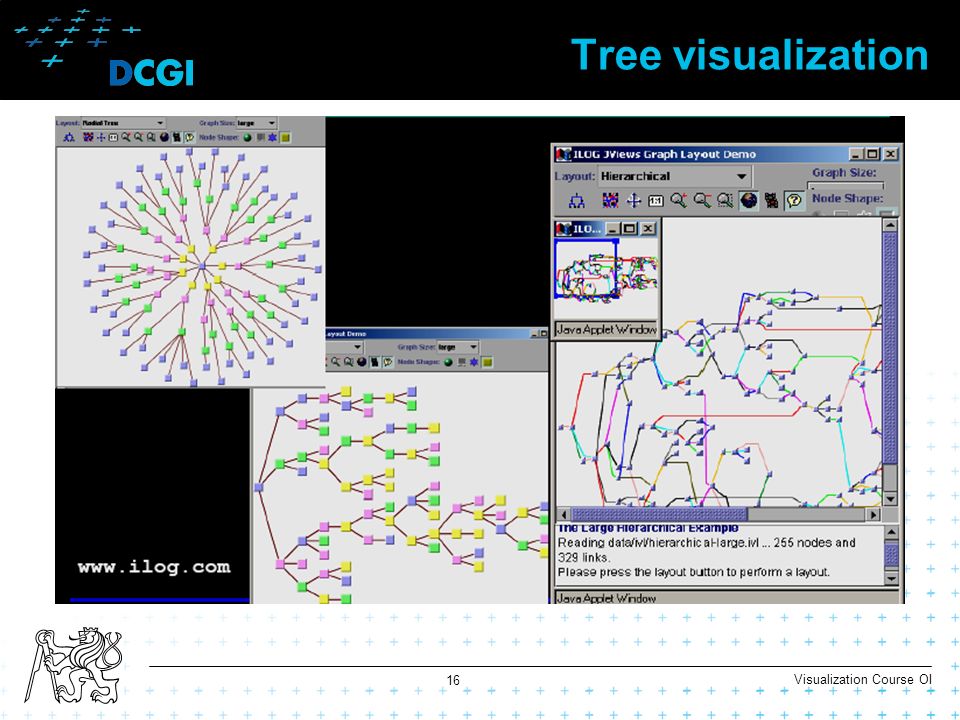Click randomize nodes icon in Hierarchical window

pos(610,200)
